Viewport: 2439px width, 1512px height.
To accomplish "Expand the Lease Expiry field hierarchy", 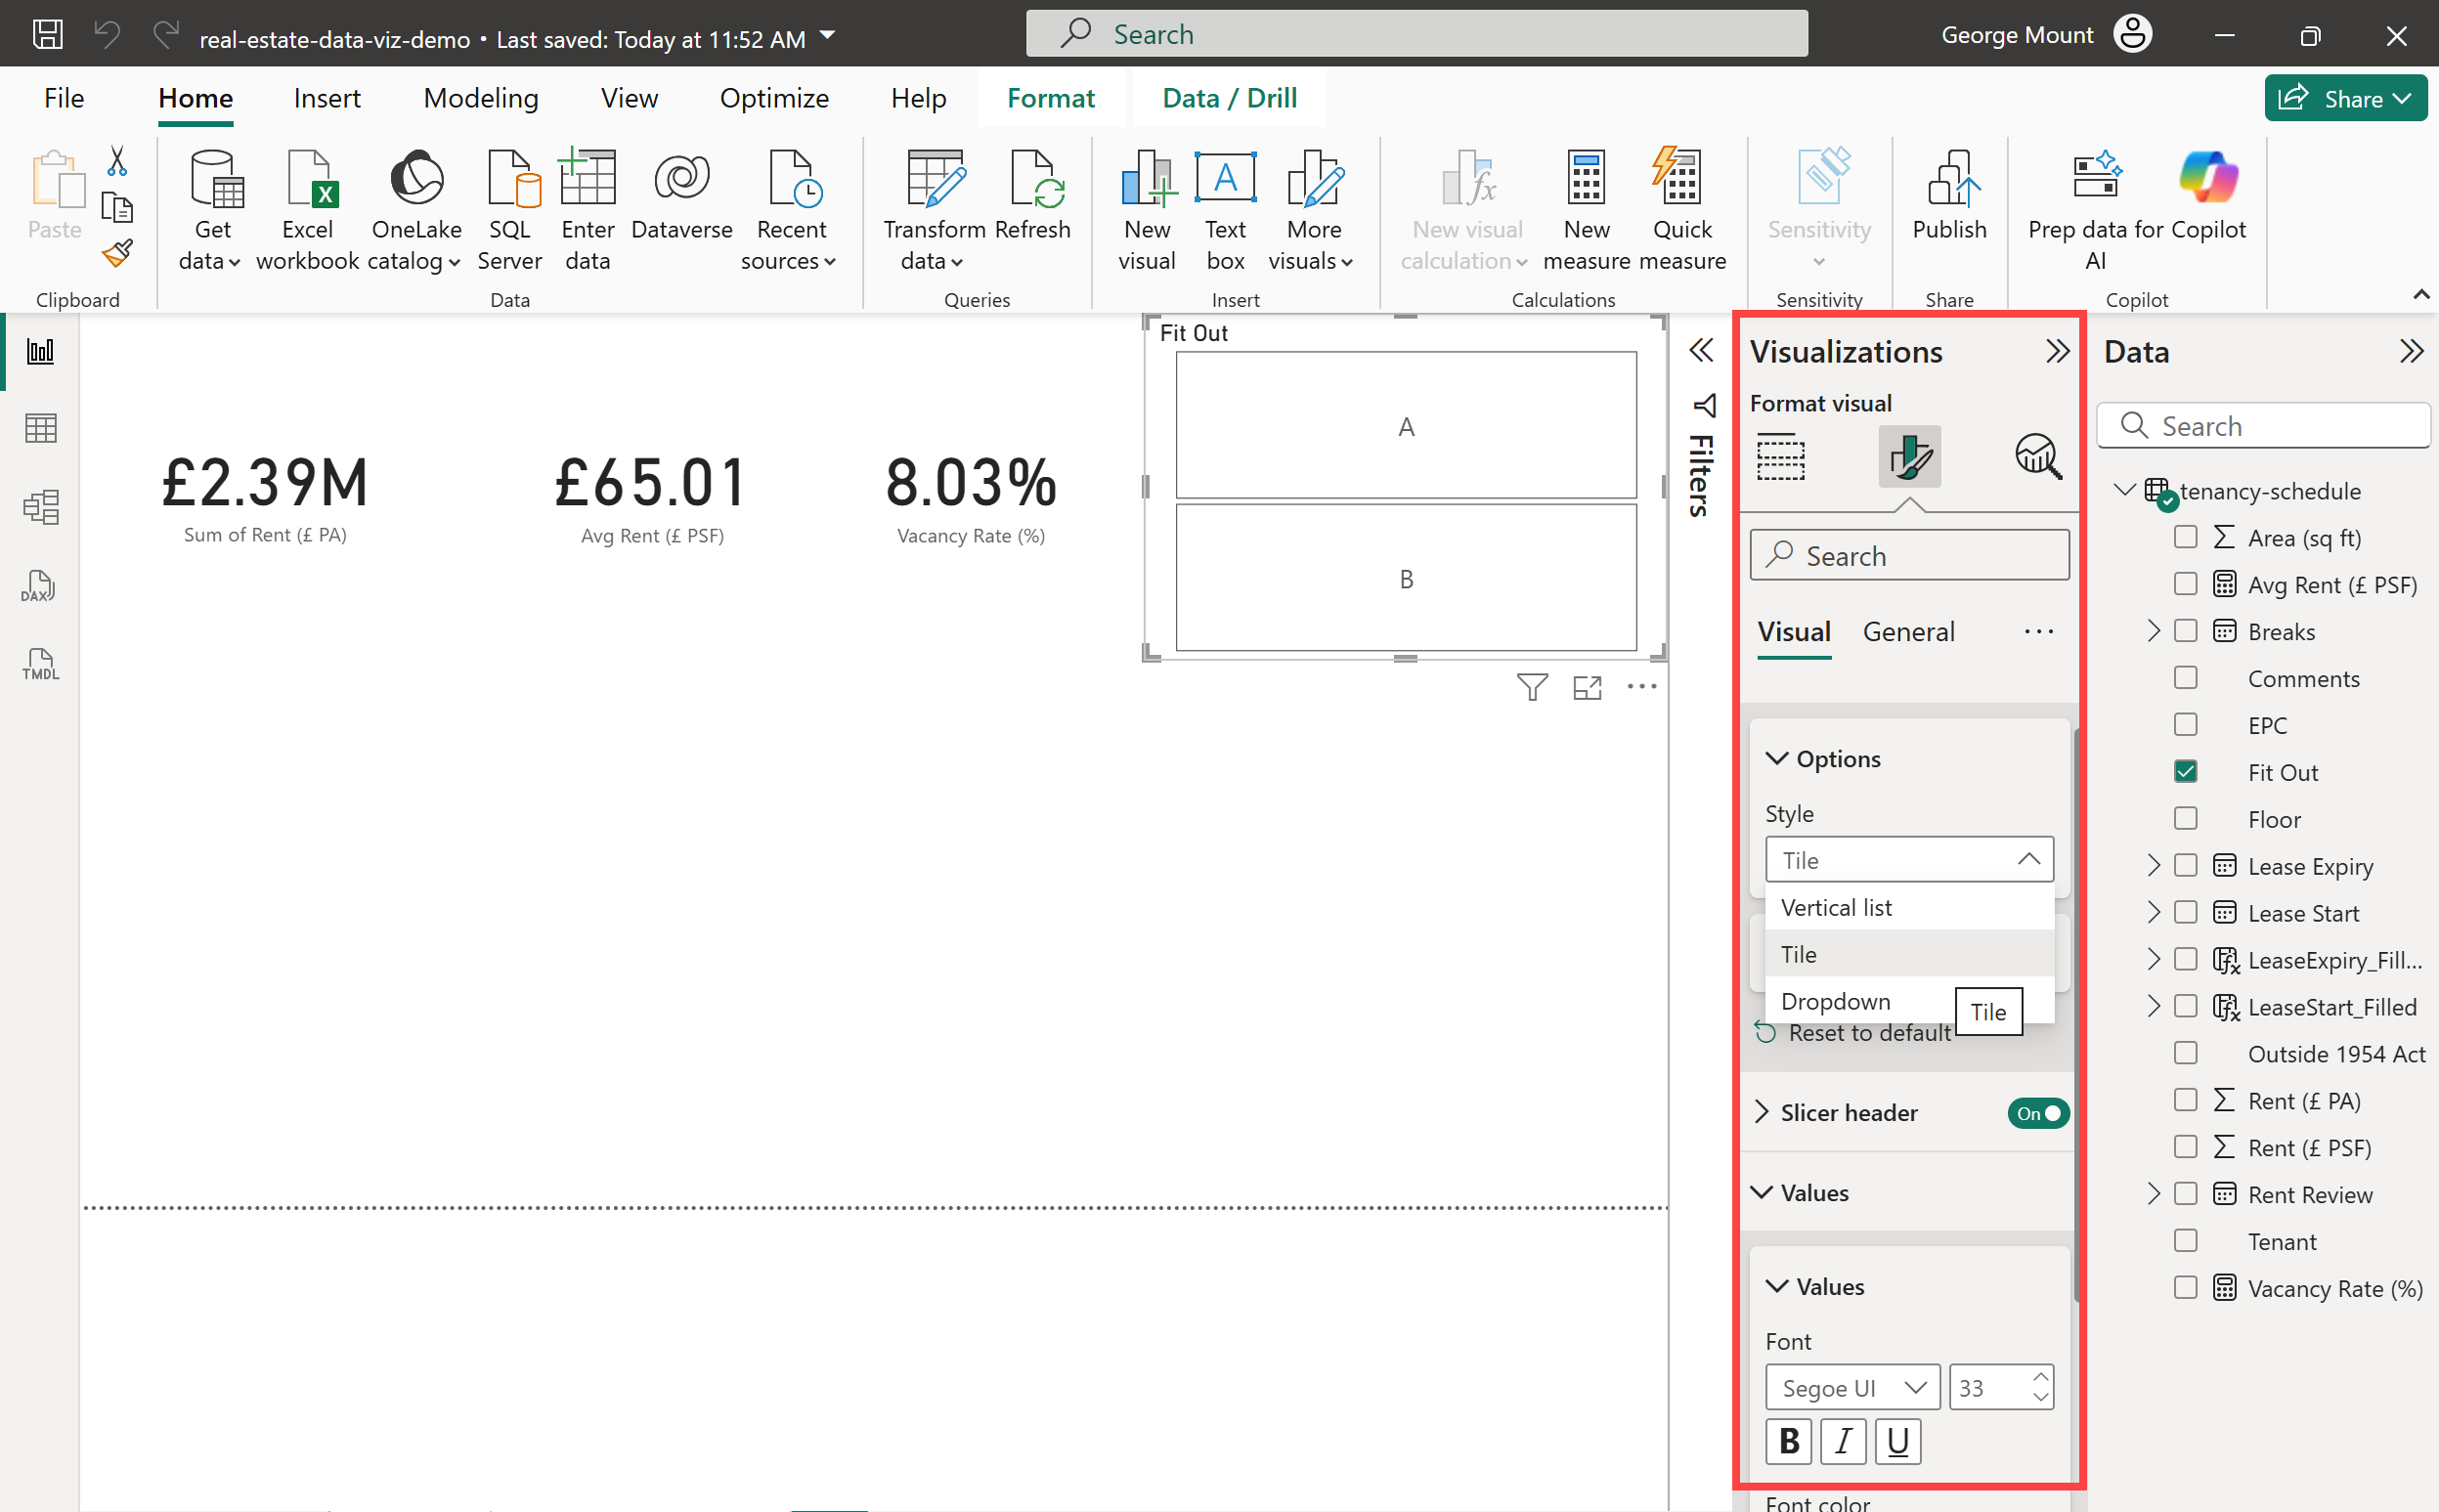I will point(2153,866).
